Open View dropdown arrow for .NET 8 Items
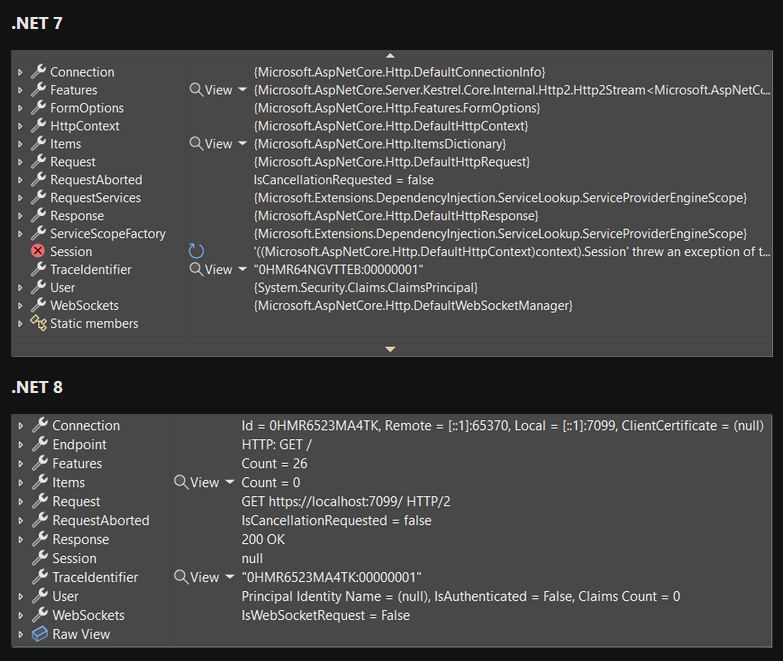Screen dimensions: 783x661 pos(230,482)
